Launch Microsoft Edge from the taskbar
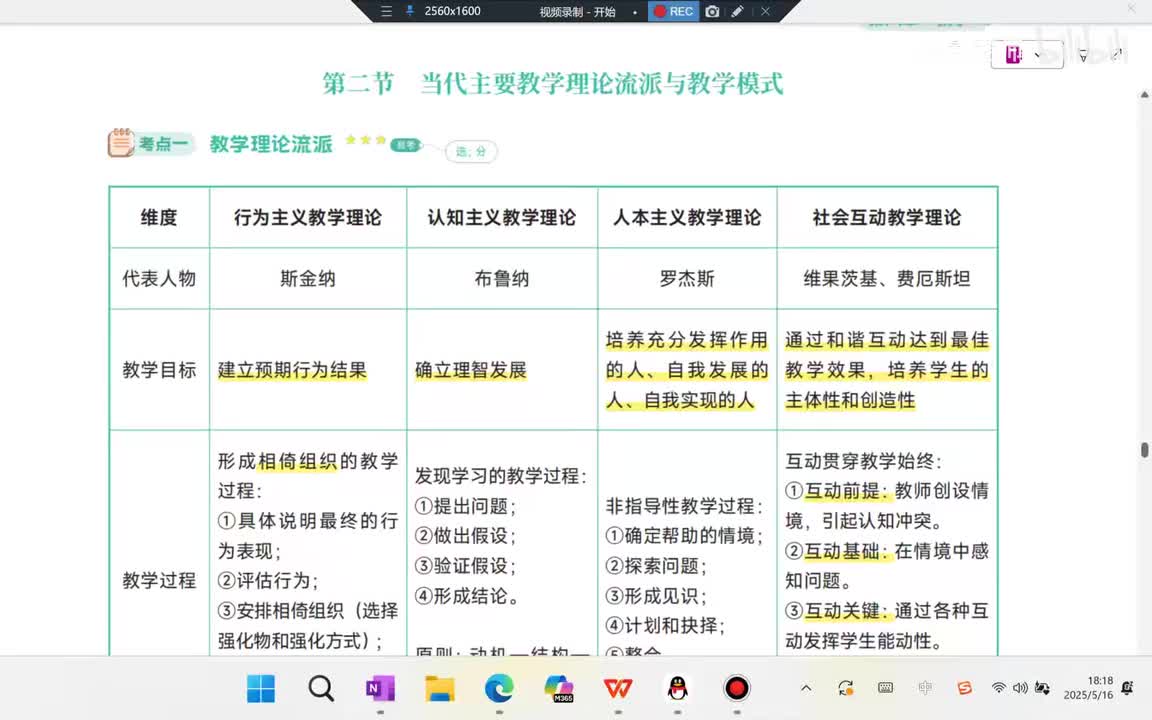The image size is (1152, 720). (500, 688)
